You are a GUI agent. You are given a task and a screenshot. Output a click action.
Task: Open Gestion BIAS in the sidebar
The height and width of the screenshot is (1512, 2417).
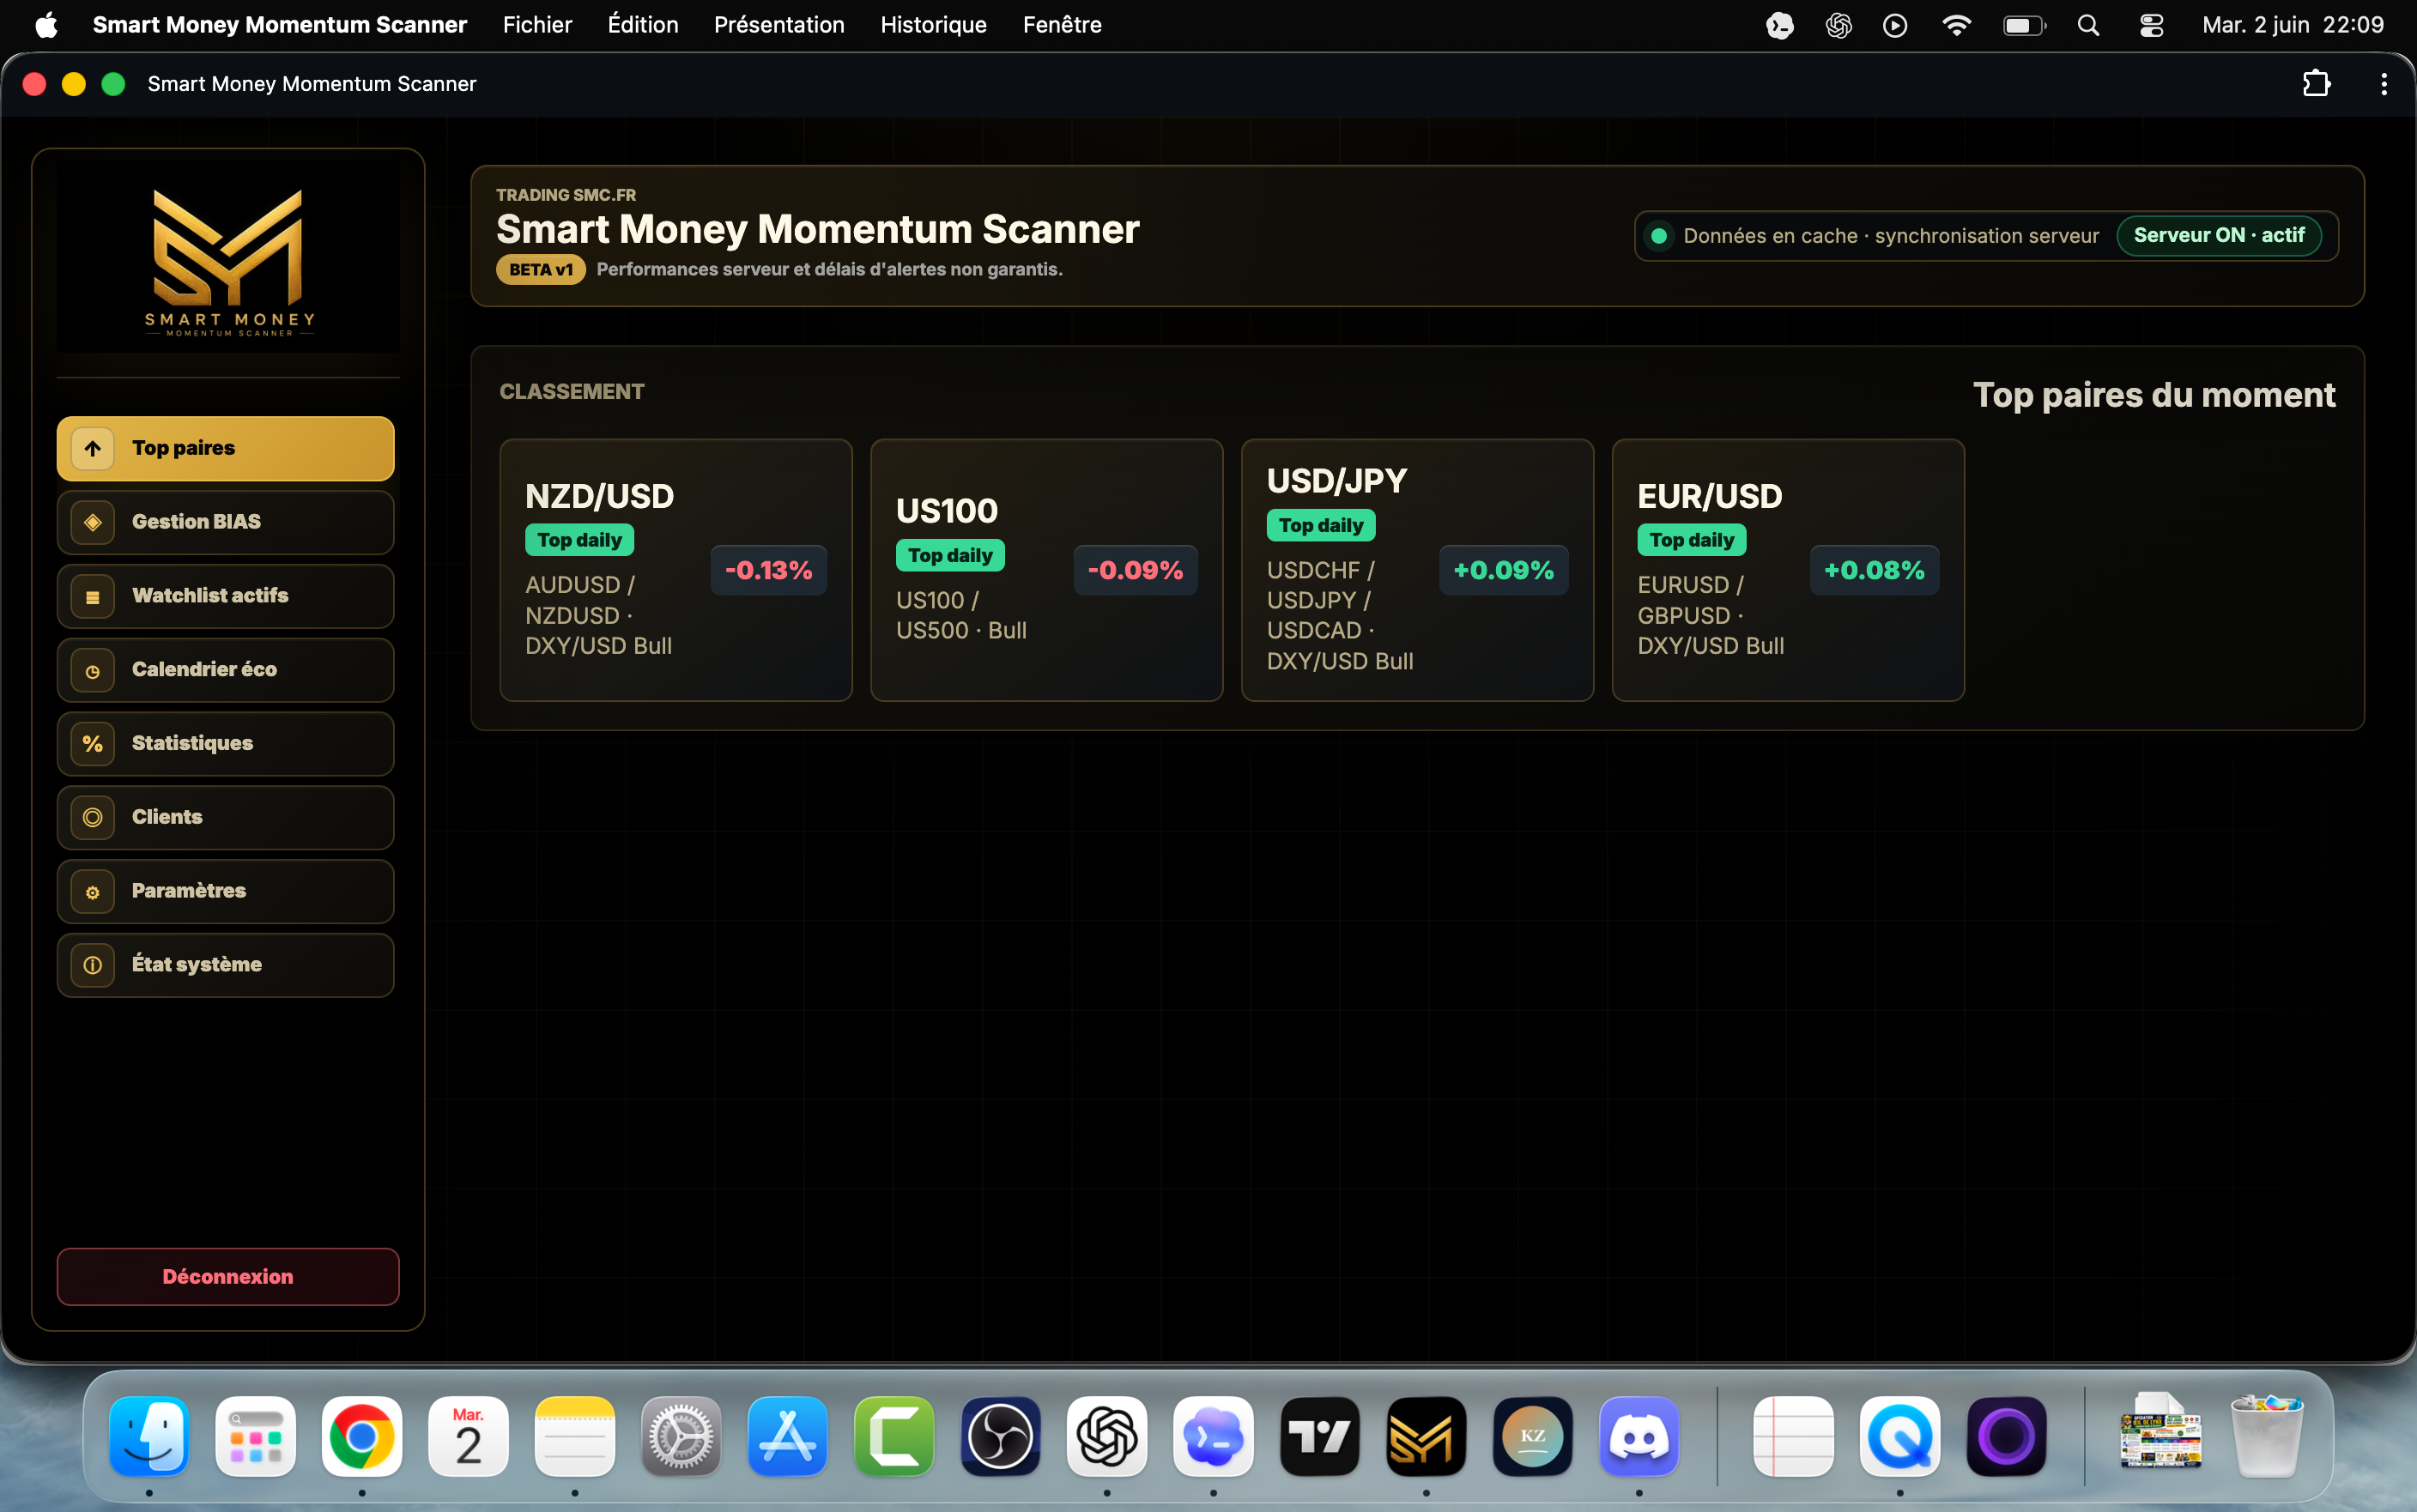click(225, 522)
